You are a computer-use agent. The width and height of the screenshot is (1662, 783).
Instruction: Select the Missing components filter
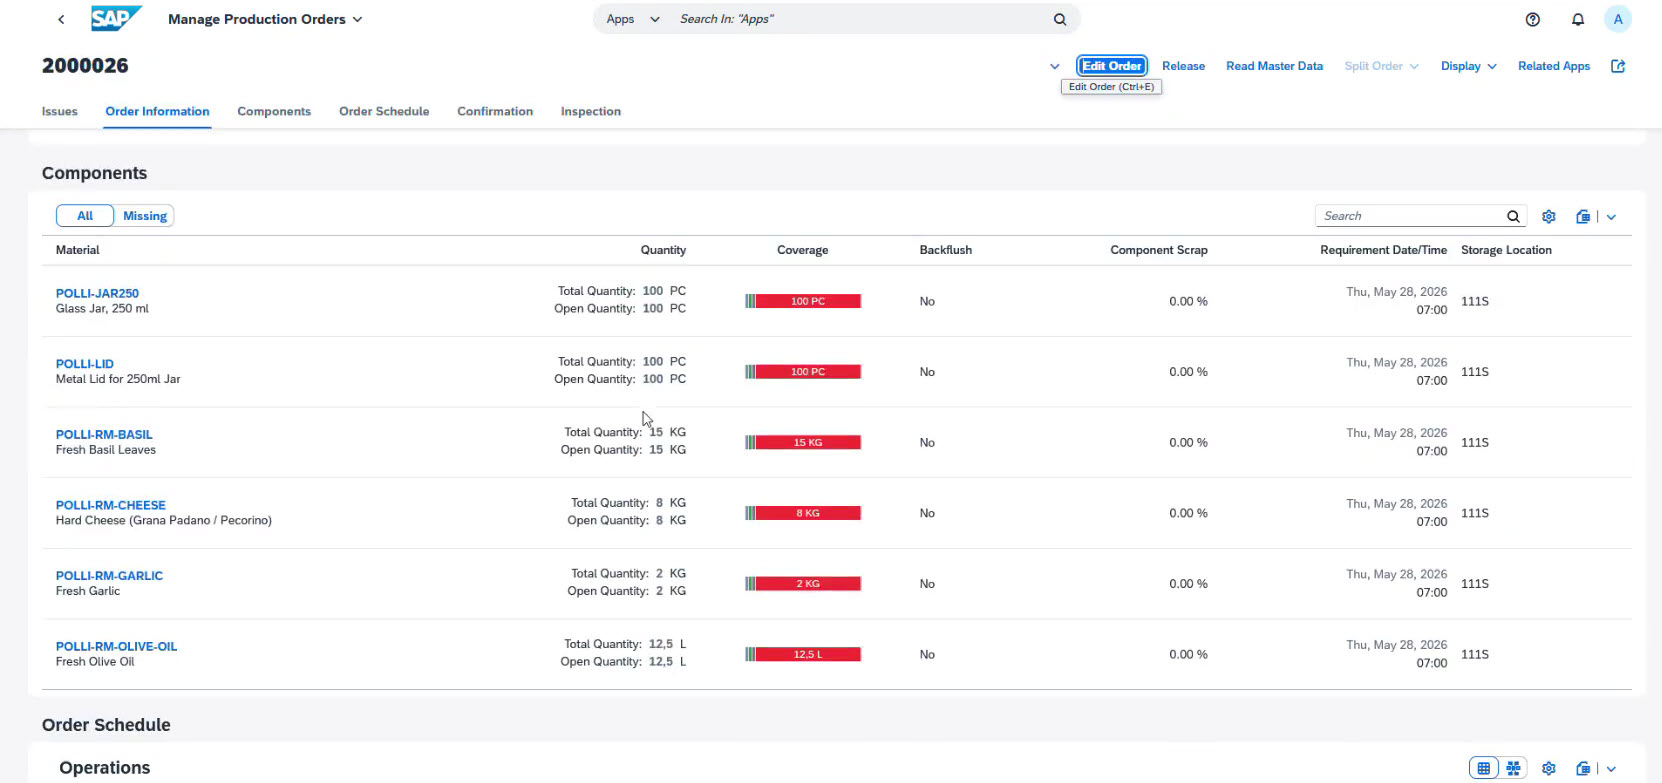point(145,216)
